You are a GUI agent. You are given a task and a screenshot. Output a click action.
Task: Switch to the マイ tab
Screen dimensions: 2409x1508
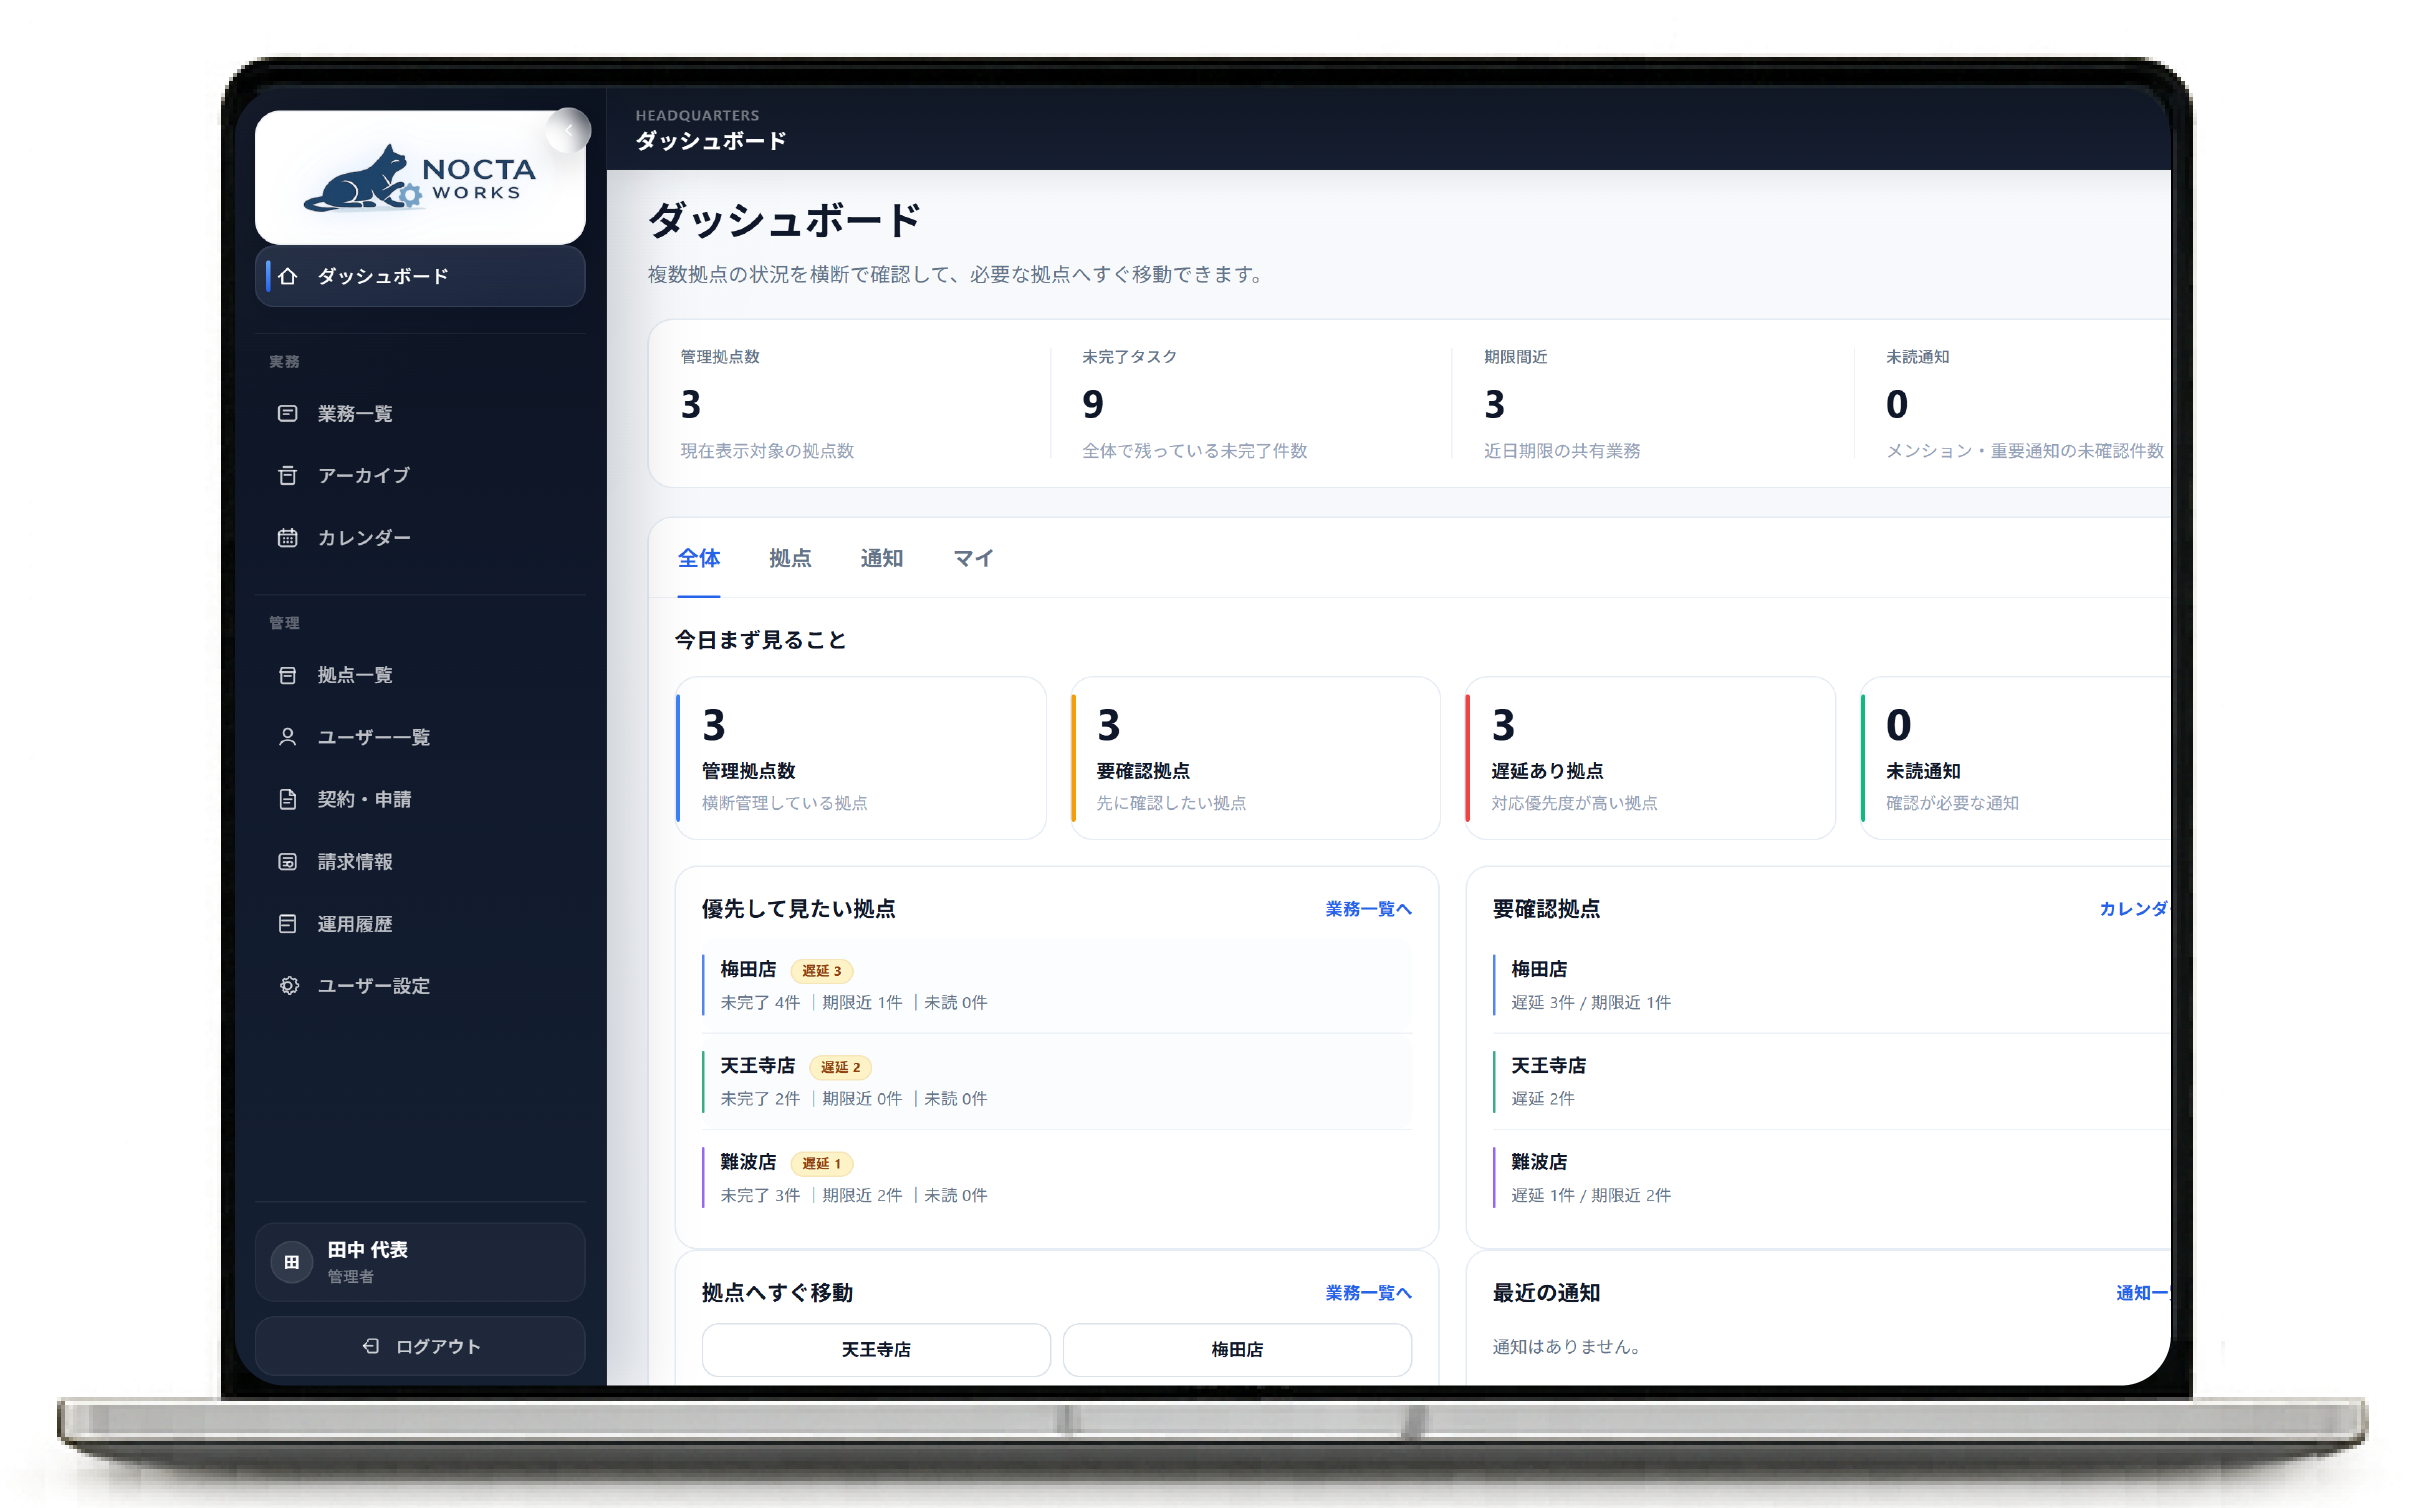point(973,558)
